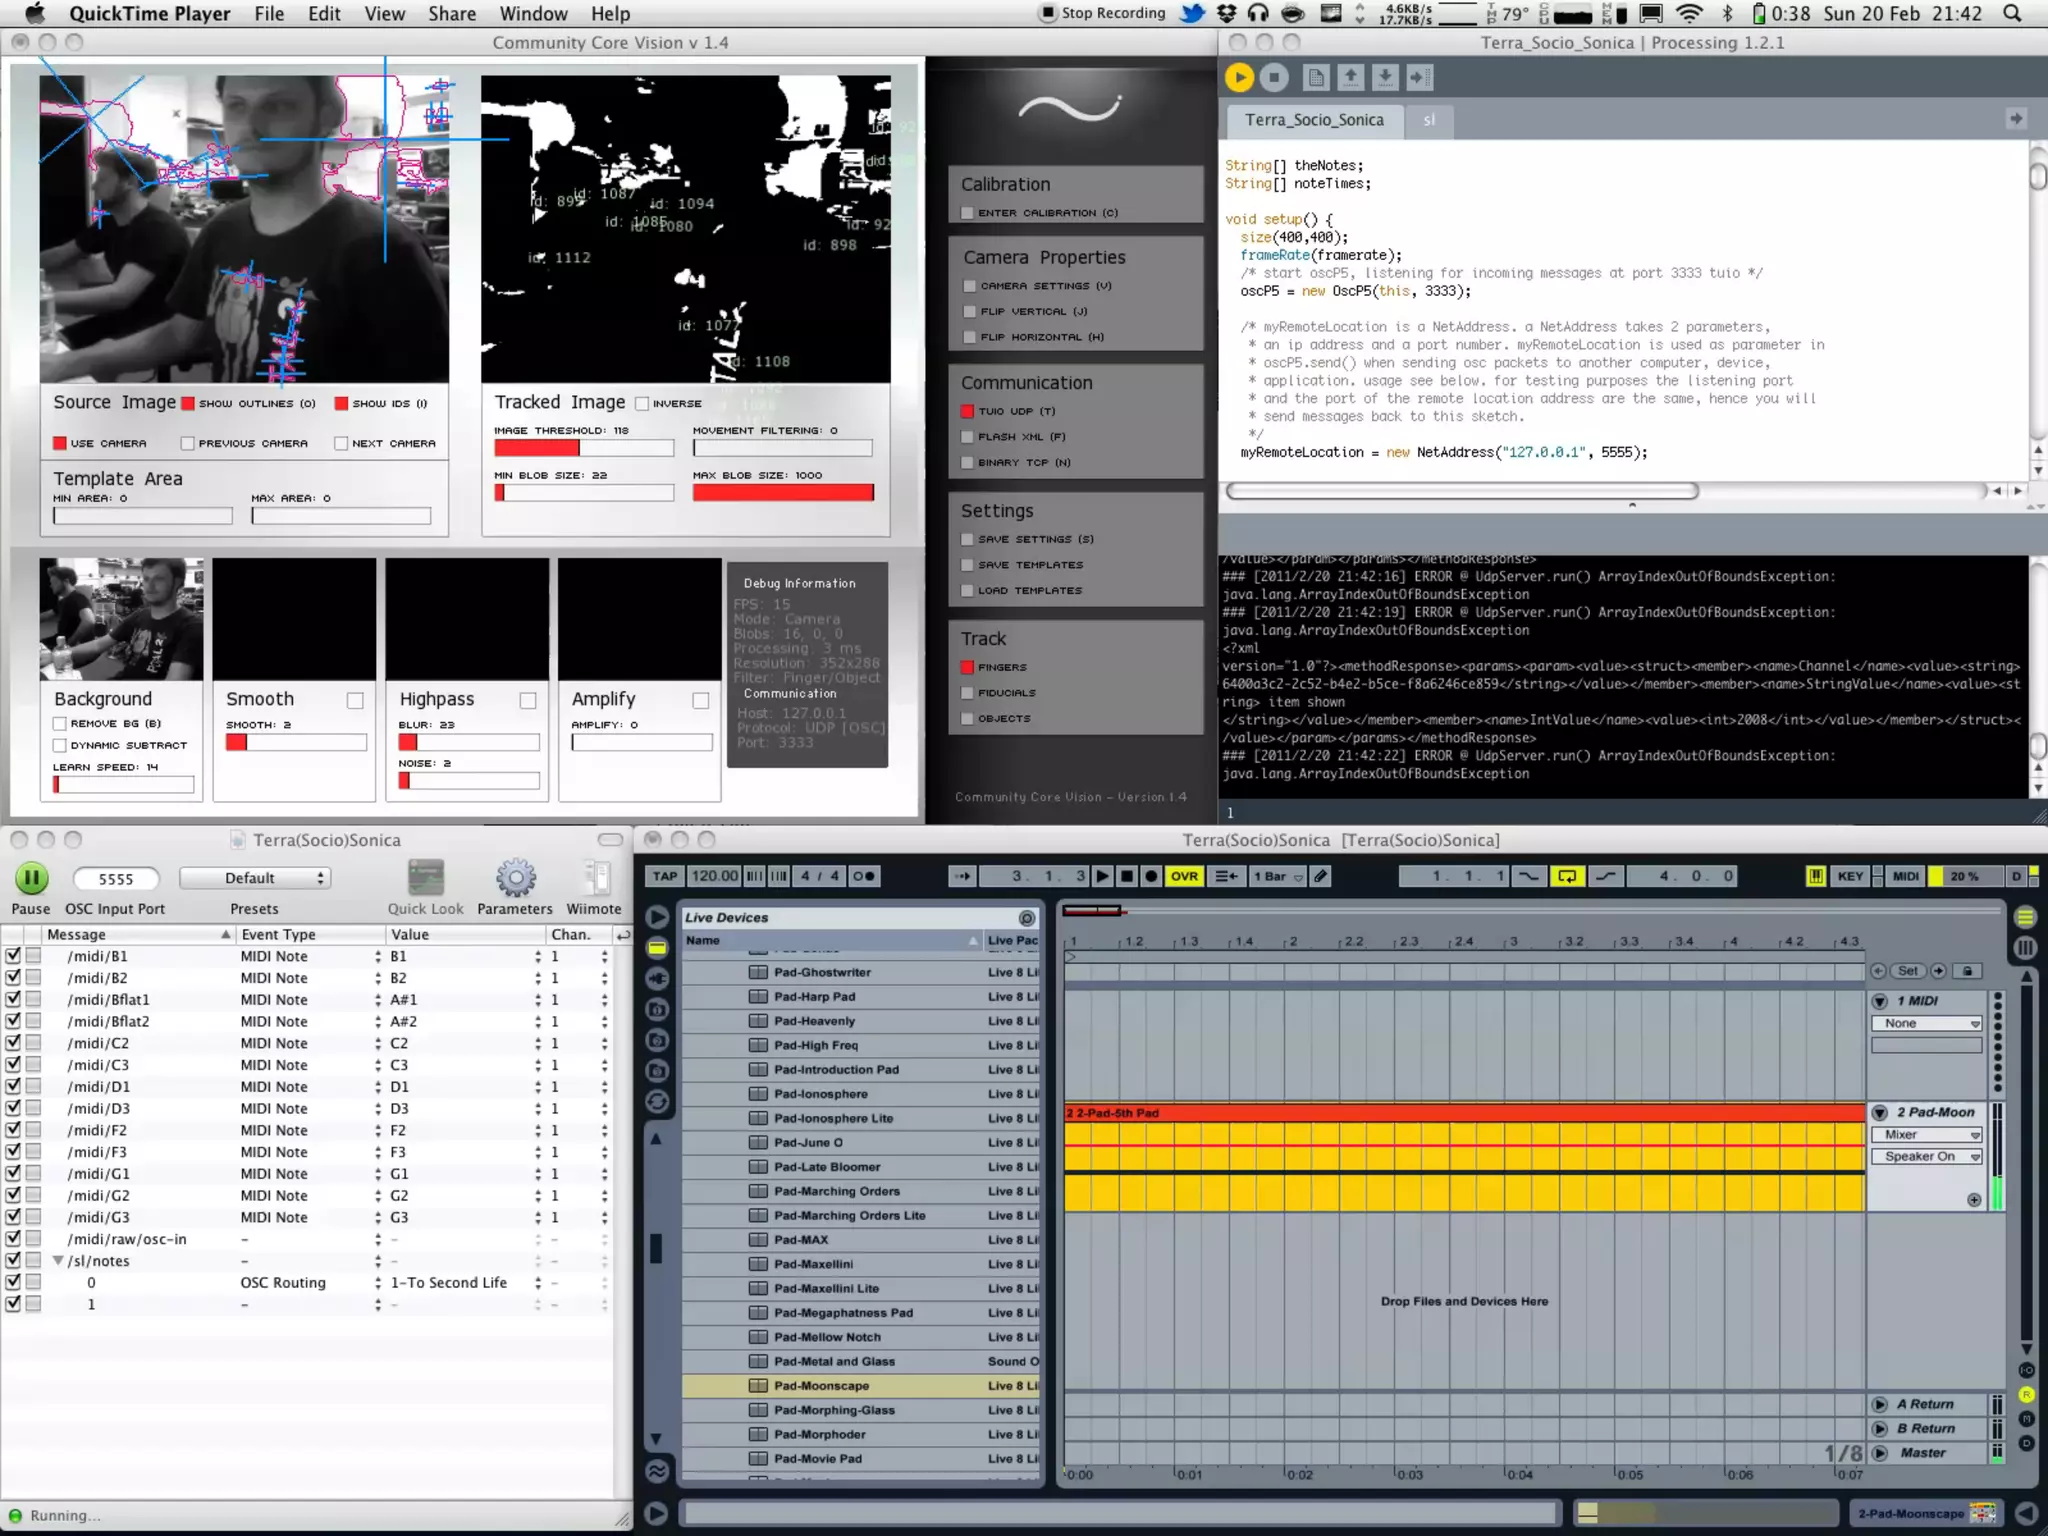Switch to the sl tab in Processing
Viewport: 2048px width, 1536px height.
click(1429, 120)
